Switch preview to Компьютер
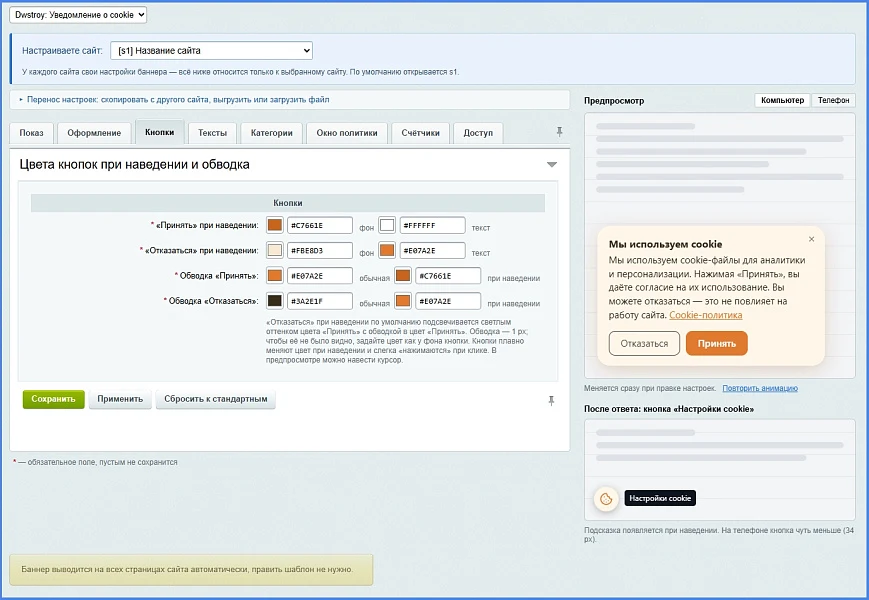This screenshot has height=600, width=869. (783, 100)
